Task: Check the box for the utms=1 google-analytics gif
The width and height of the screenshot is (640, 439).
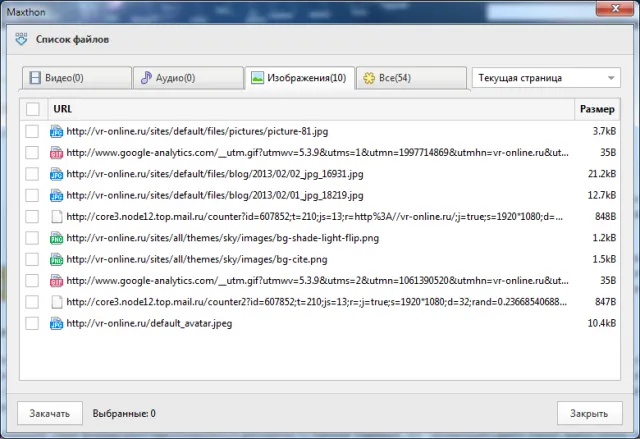Action: click(x=32, y=153)
